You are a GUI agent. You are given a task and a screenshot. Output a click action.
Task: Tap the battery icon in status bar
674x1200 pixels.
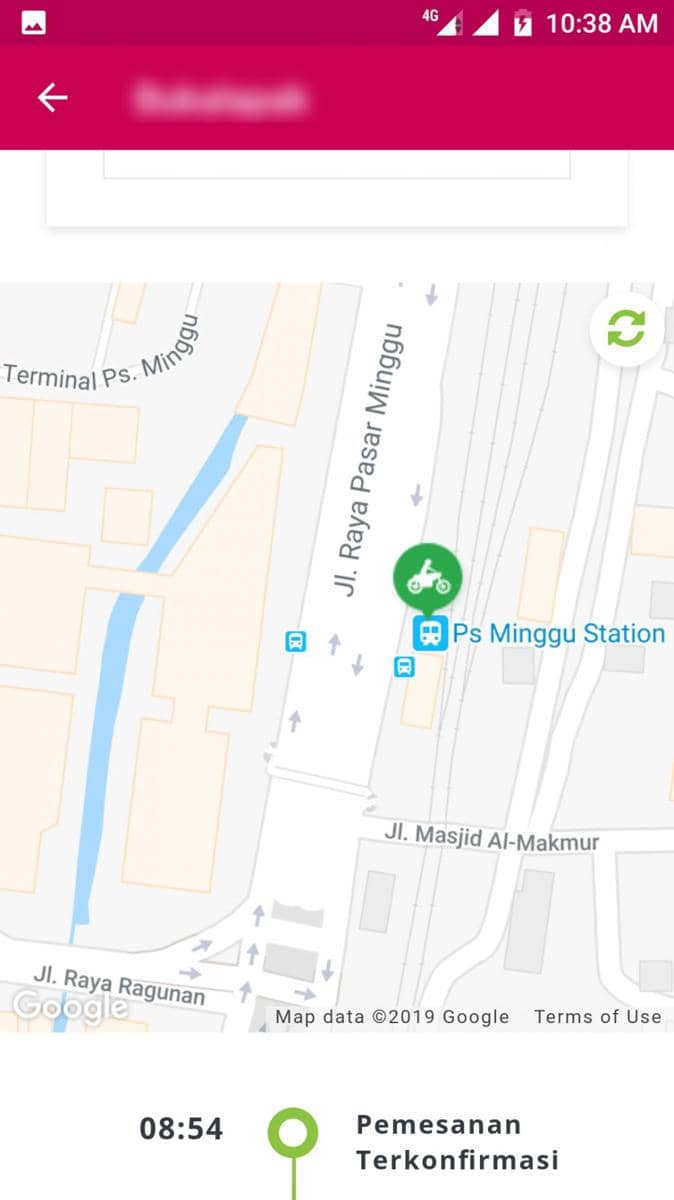[x=522, y=23]
